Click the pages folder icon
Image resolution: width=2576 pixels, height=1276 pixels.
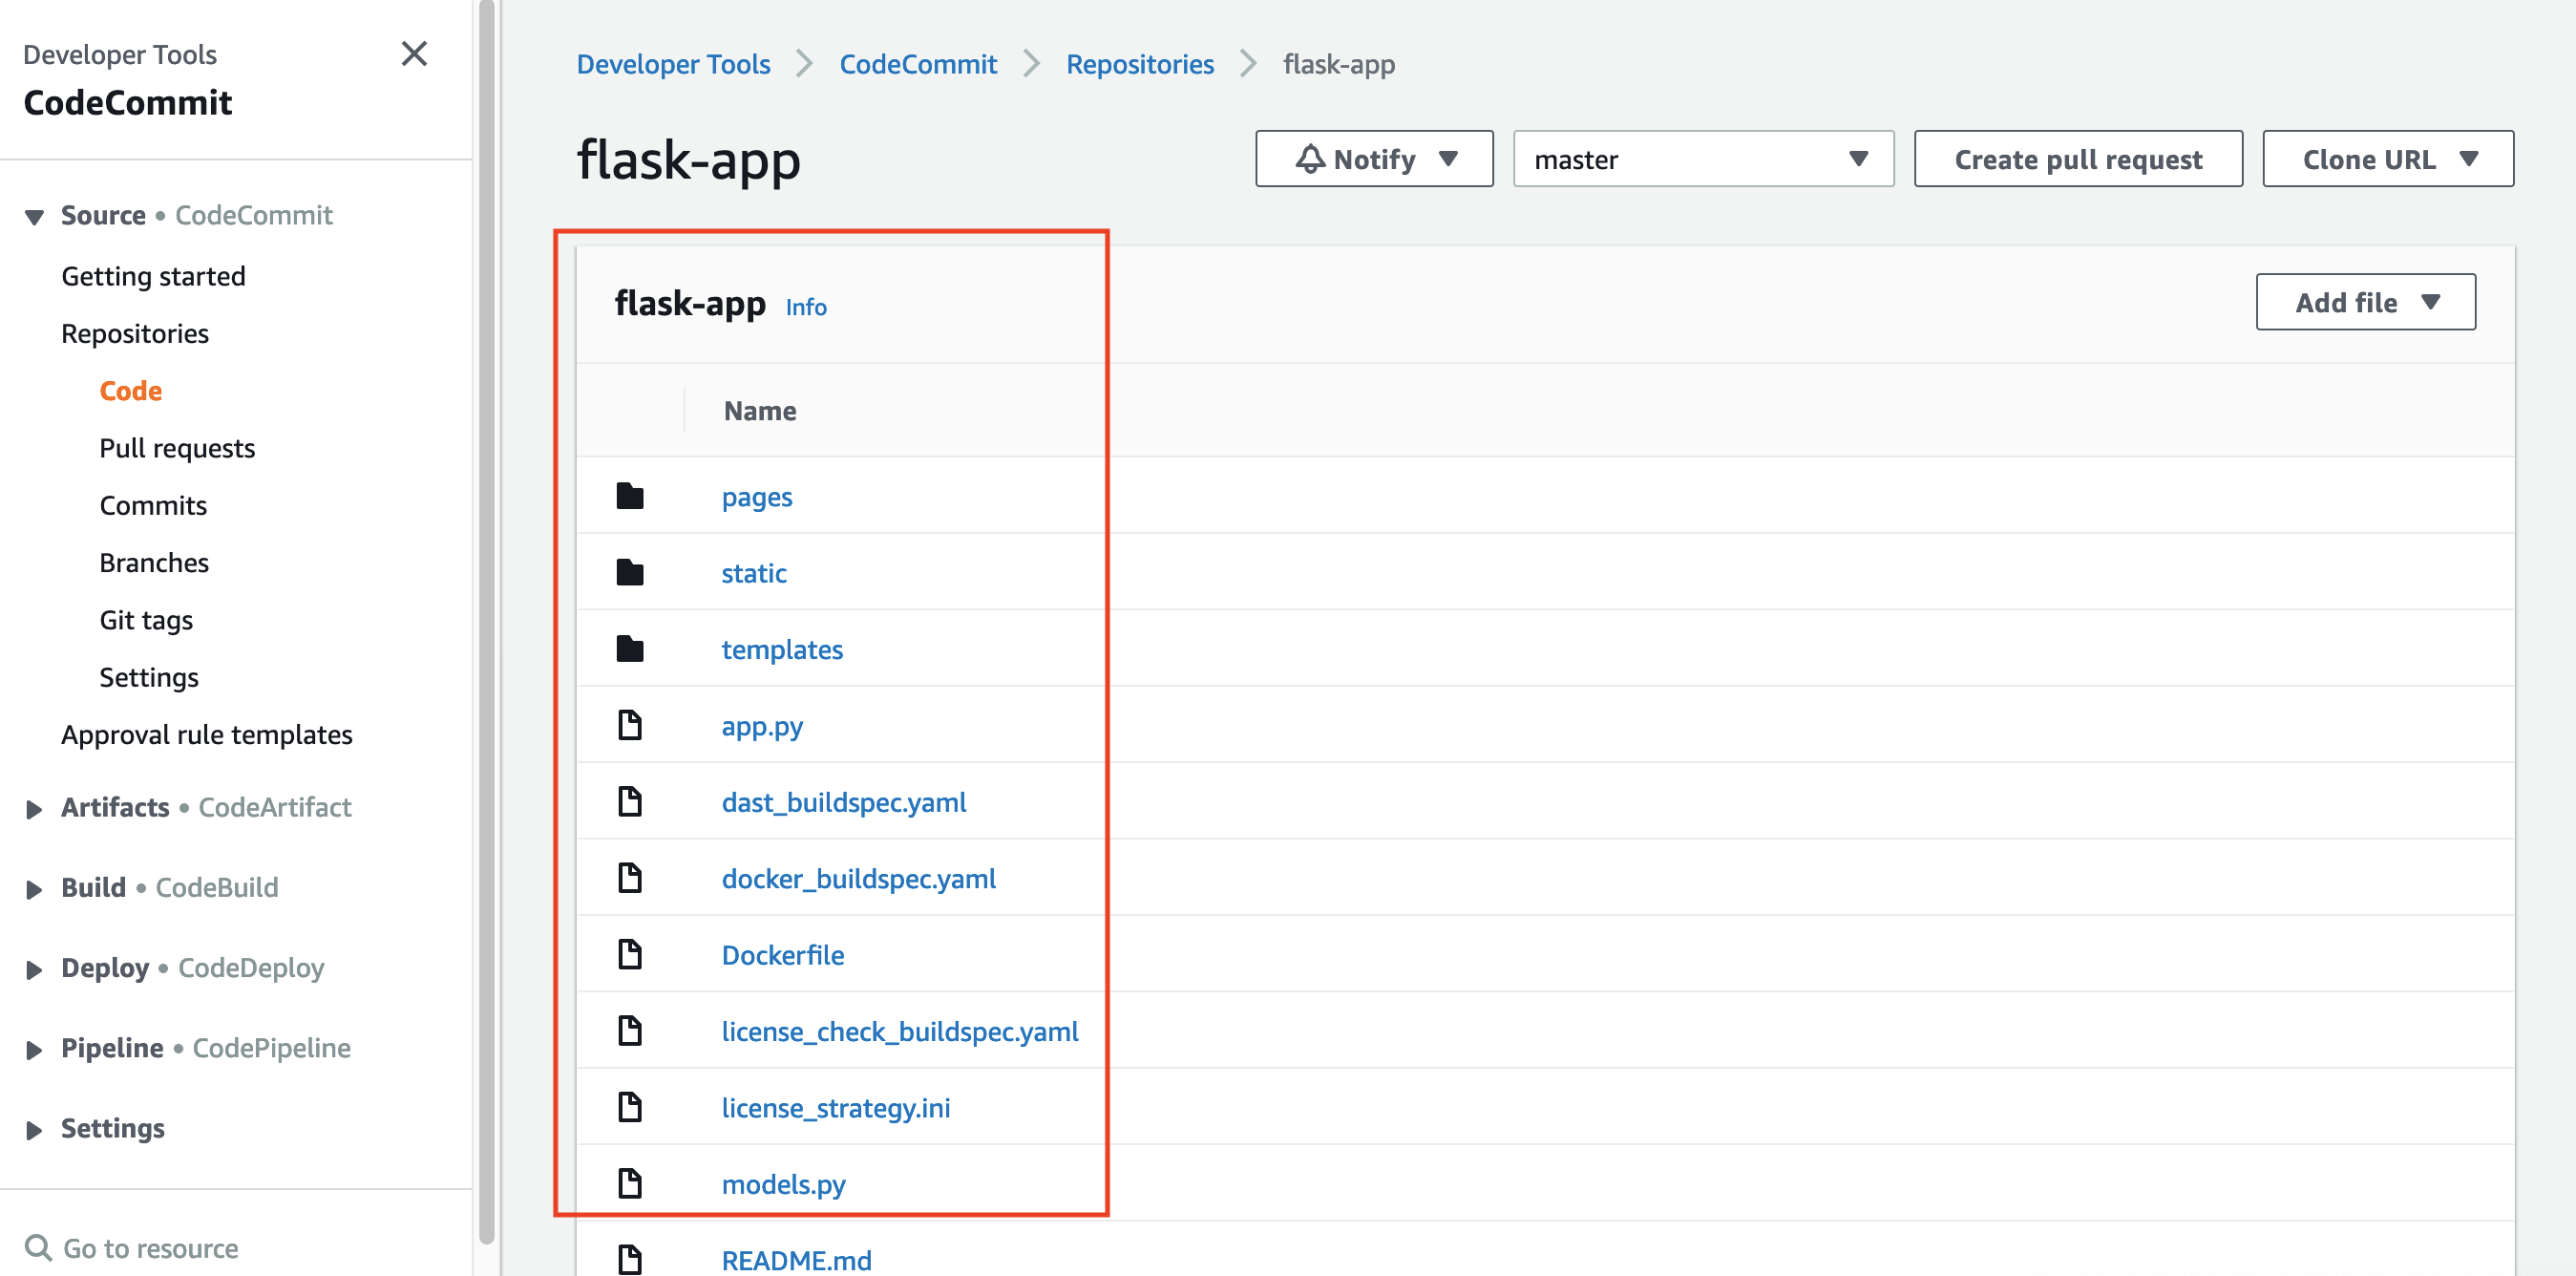630,496
